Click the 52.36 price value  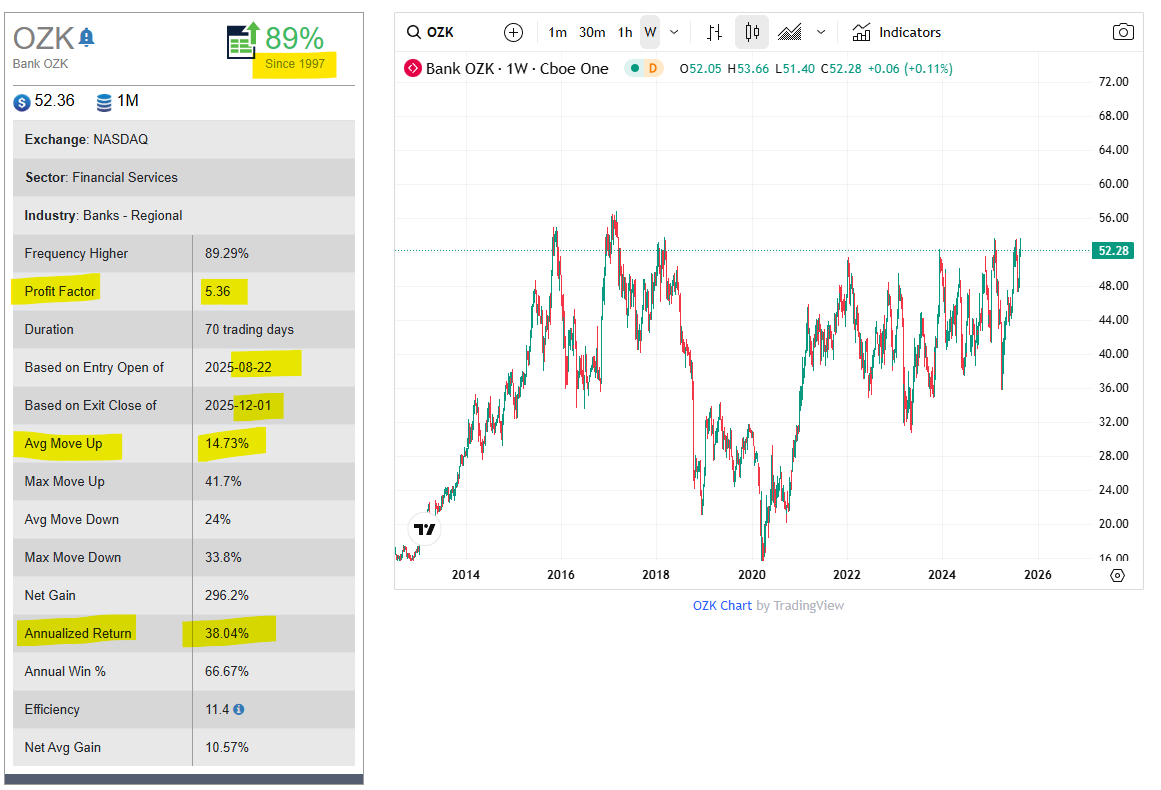coord(55,101)
